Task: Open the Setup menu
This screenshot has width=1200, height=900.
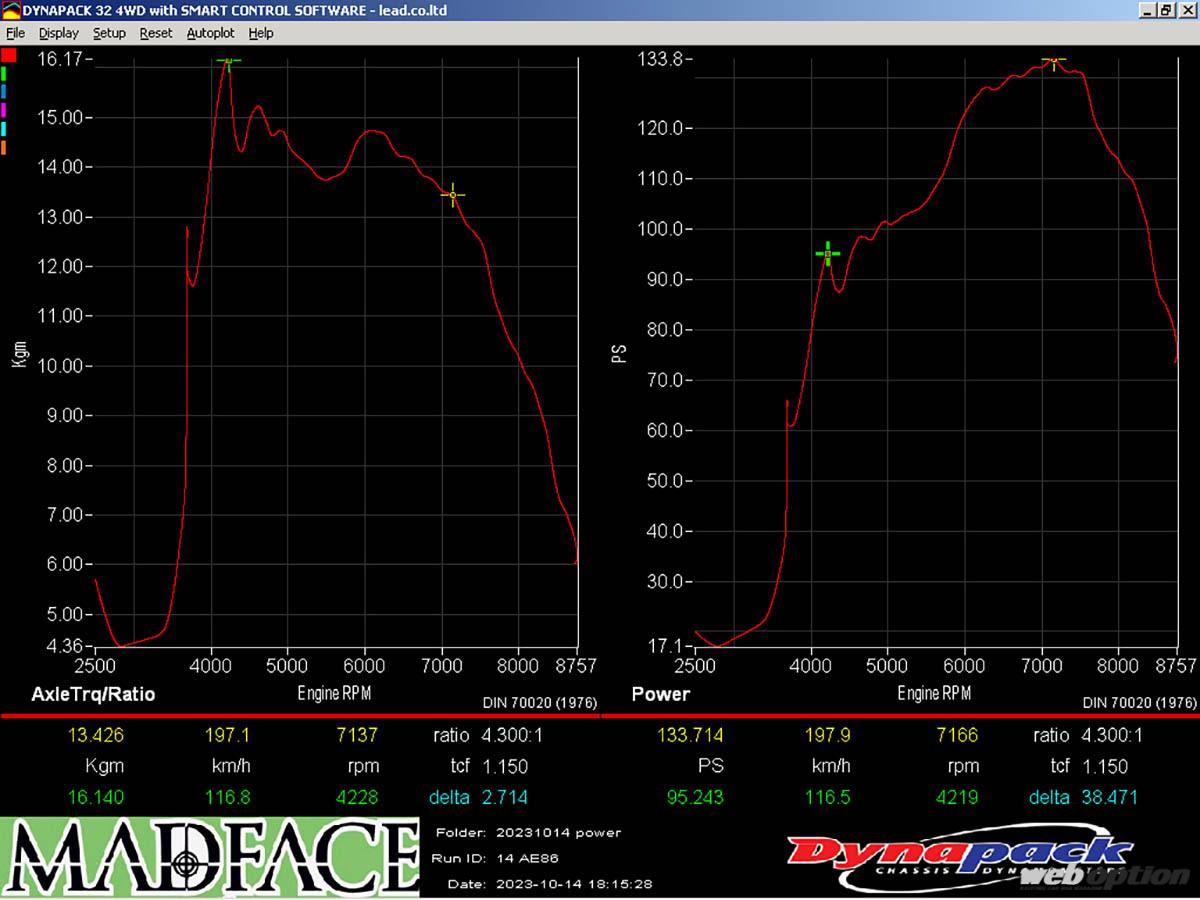Action: 109,33
